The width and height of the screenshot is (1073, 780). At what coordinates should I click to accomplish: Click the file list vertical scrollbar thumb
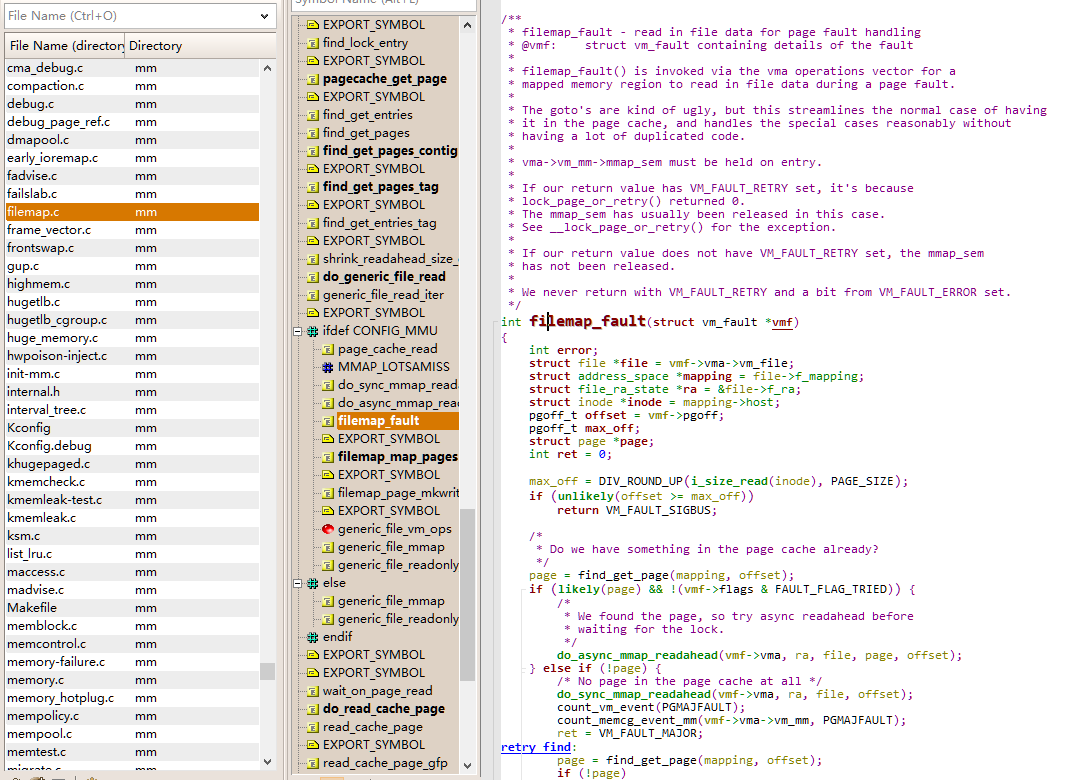268,671
